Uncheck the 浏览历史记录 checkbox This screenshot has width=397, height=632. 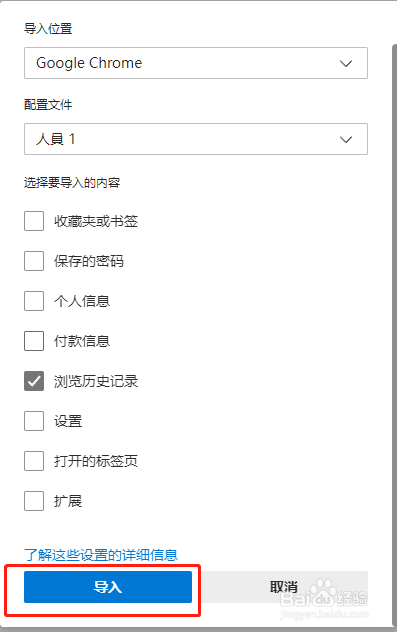click(34, 381)
